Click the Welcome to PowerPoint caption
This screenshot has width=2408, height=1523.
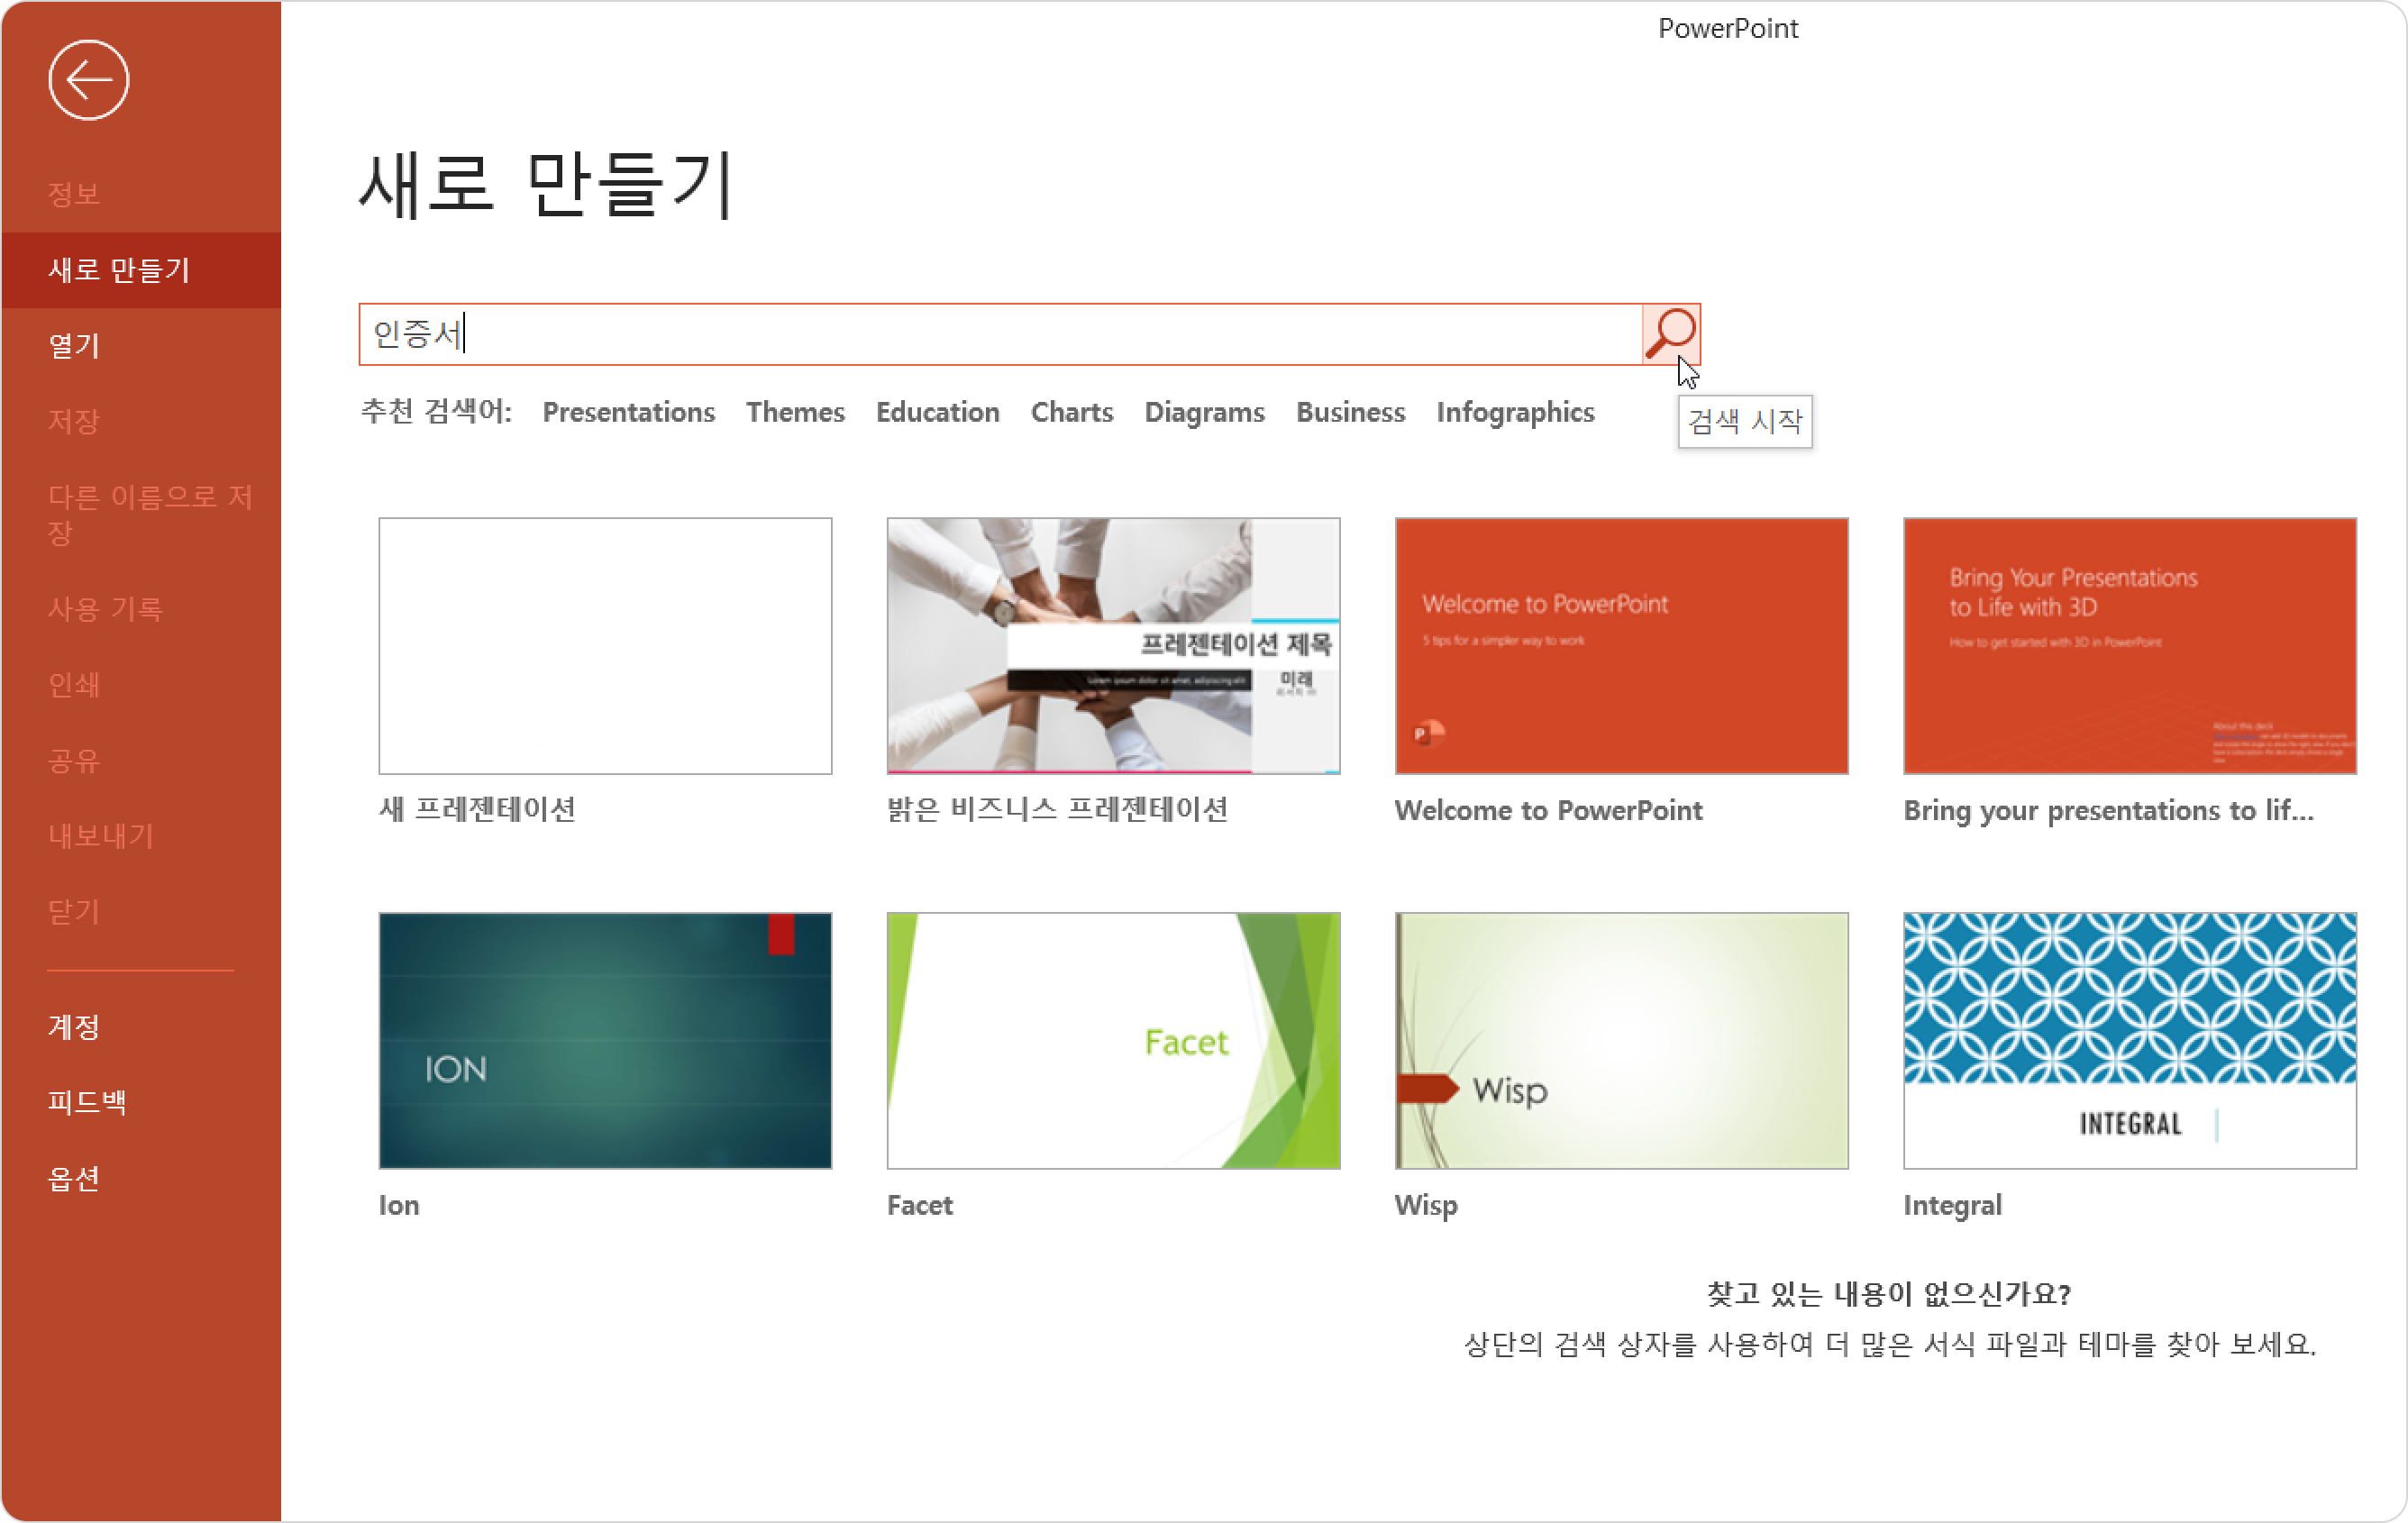pyautogui.click(x=1548, y=810)
